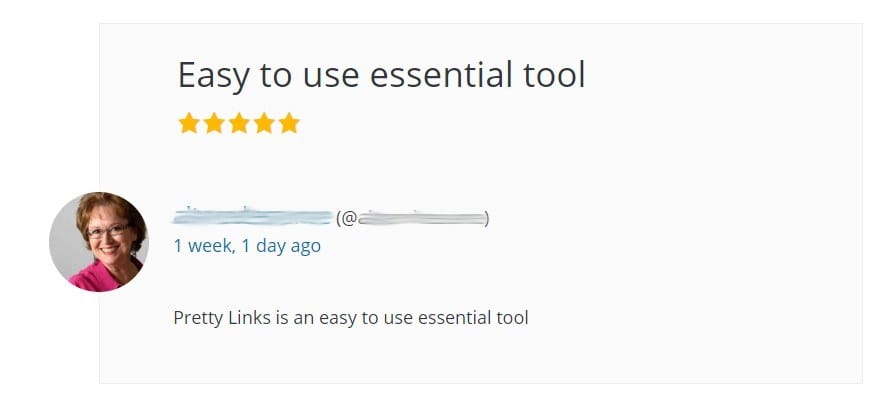Click the middle star of the rating
881x403 pixels.
point(239,123)
